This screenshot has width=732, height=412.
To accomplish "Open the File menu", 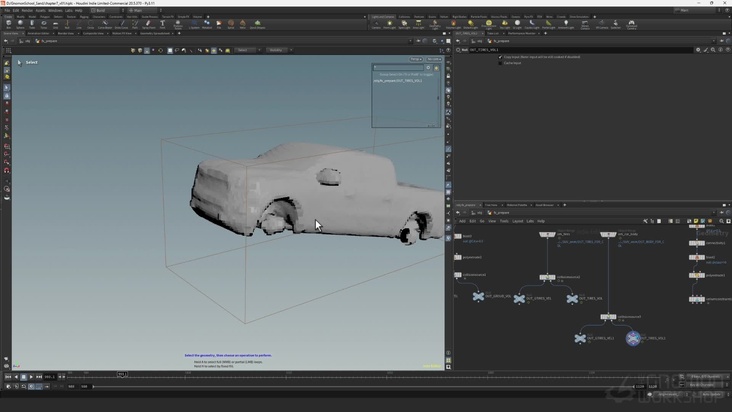I will (x=7, y=10).
